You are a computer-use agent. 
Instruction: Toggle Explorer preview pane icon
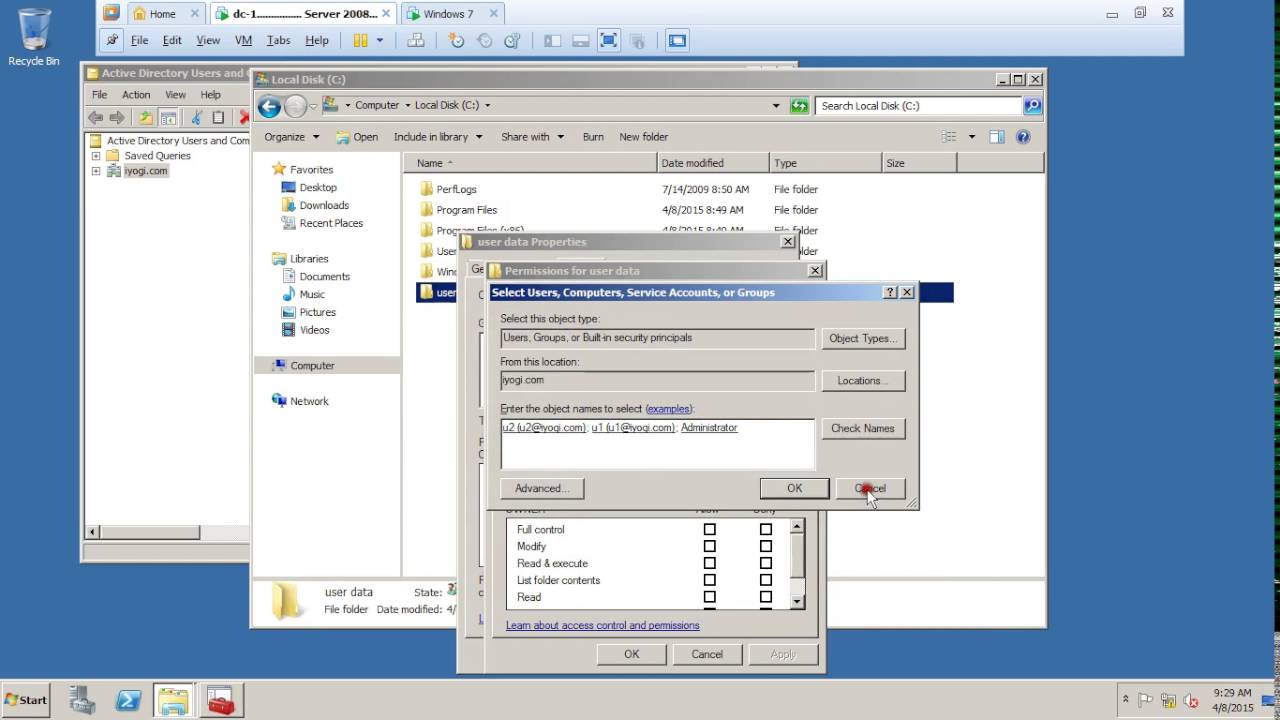997,137
